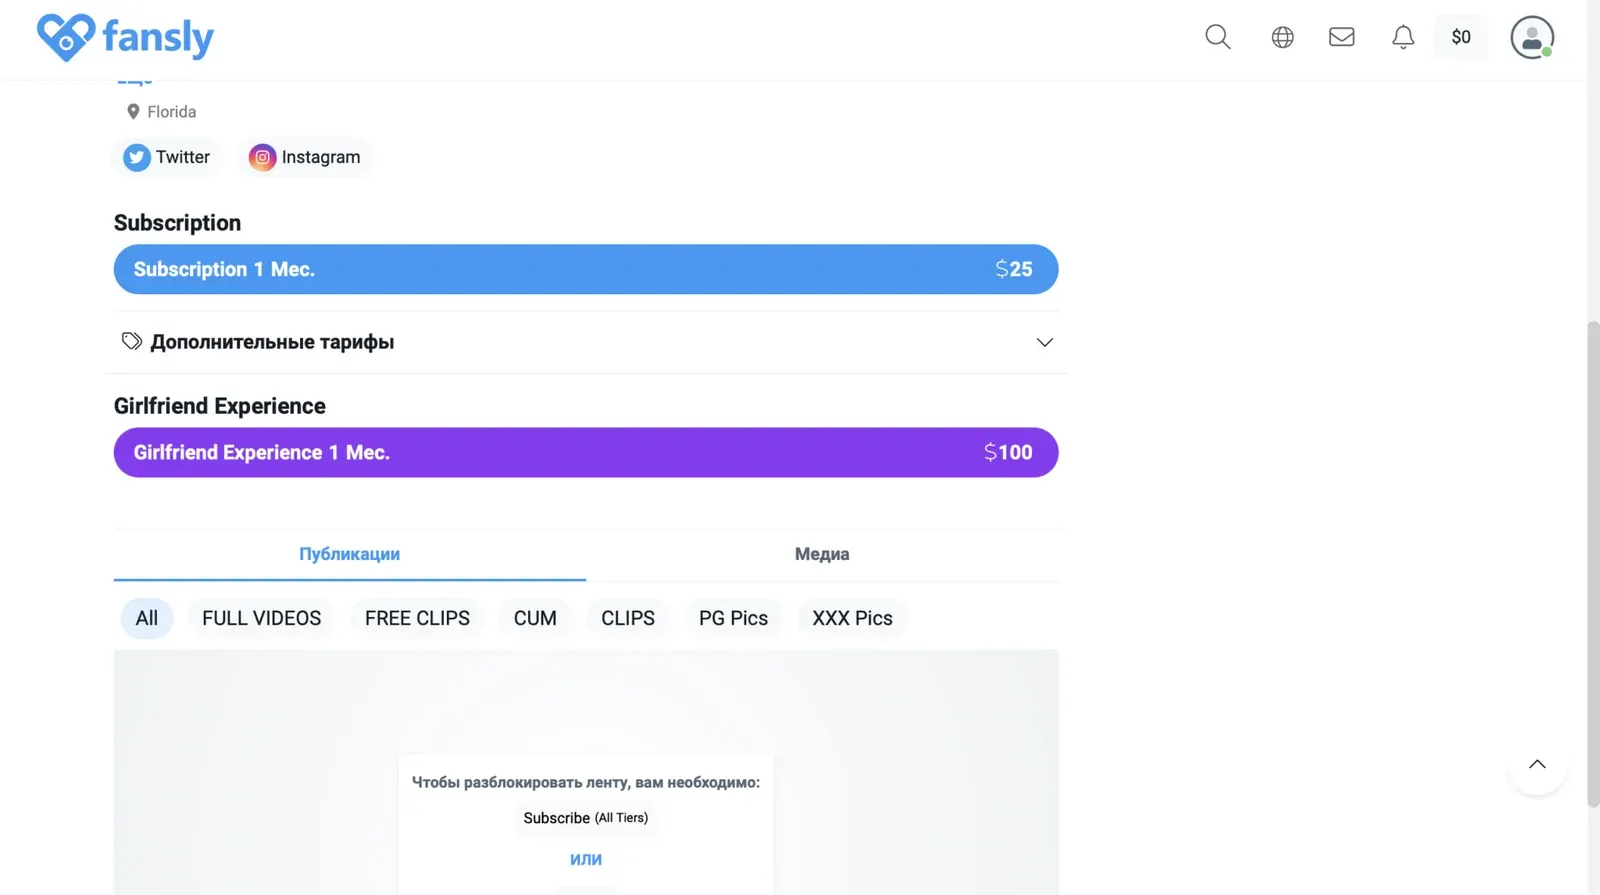Screen dimensions: 1600x895
Task: Click the Fansly heart logo
Action: coord(66,38)
